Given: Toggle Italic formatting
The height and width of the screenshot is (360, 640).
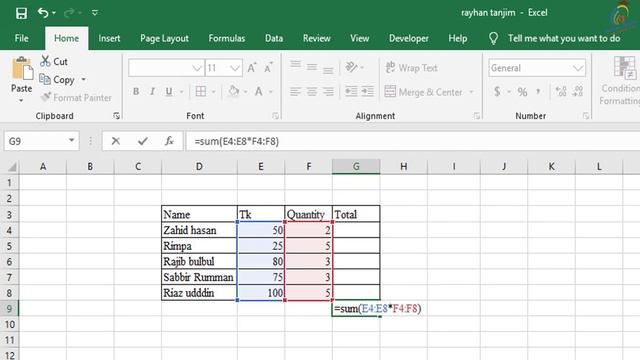Looking at the screenshot, I should click(152, 92).
